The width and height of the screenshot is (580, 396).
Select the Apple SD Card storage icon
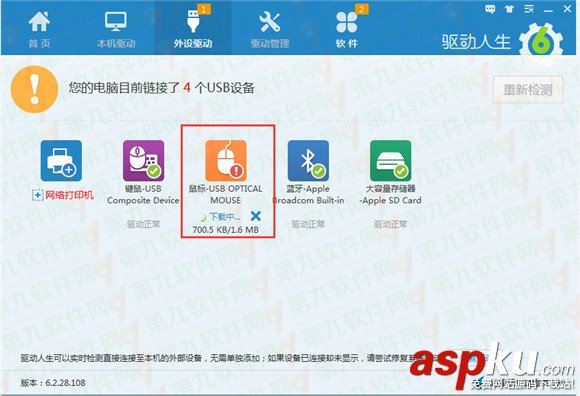(x=391, y=160)
